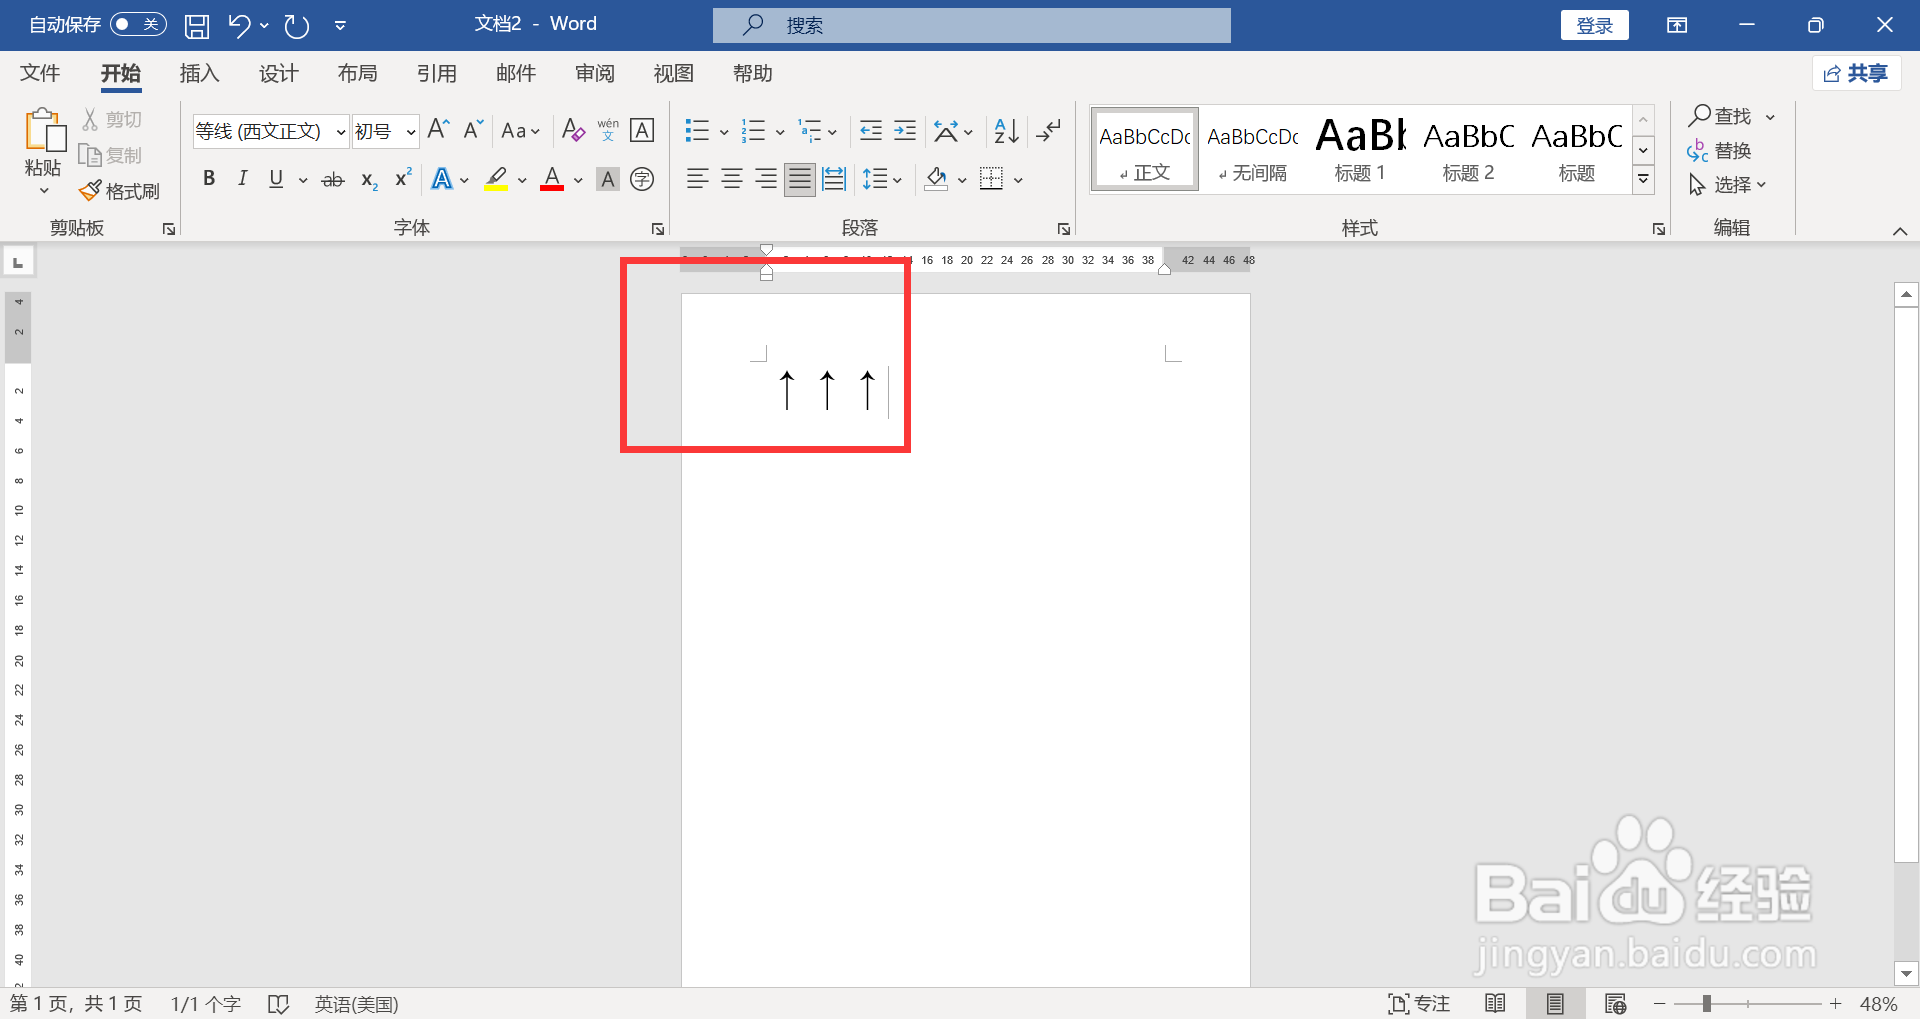Switch to Insert (插入) tab

199,73
